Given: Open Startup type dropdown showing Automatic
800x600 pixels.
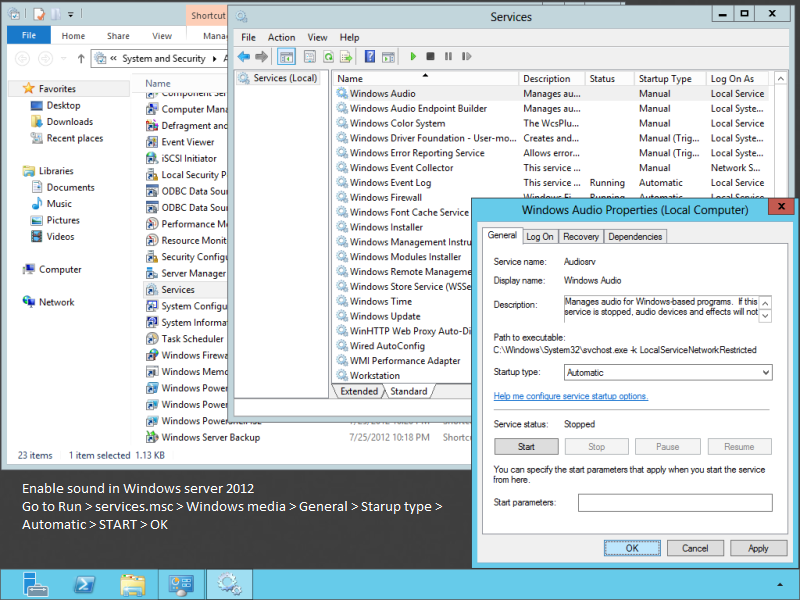Looking at the screenshot, I should coord(668,372).
